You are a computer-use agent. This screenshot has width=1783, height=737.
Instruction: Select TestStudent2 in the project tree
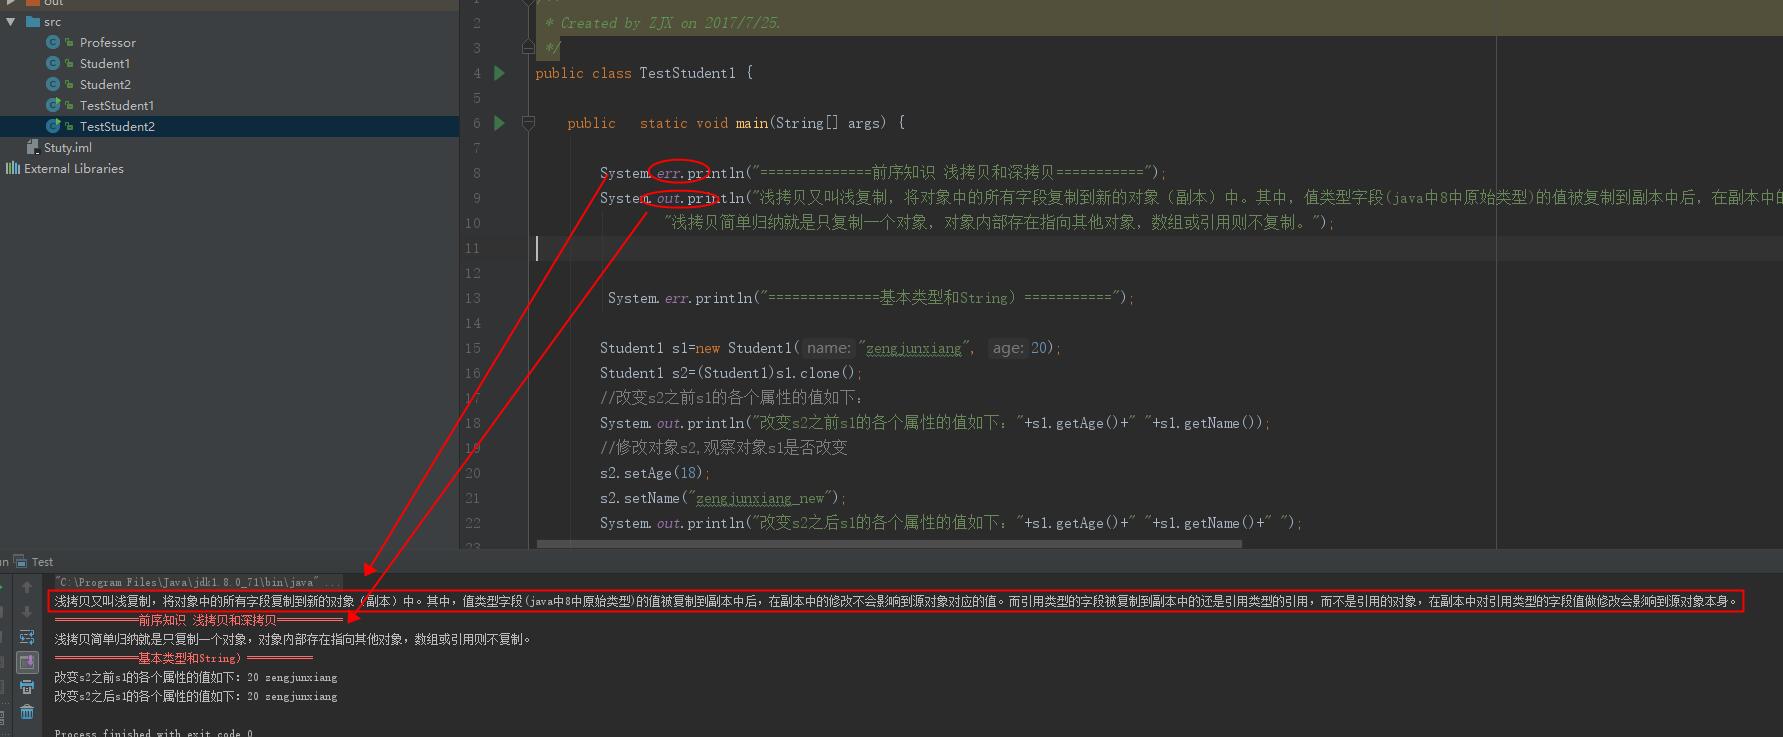(x=117, y=126)
